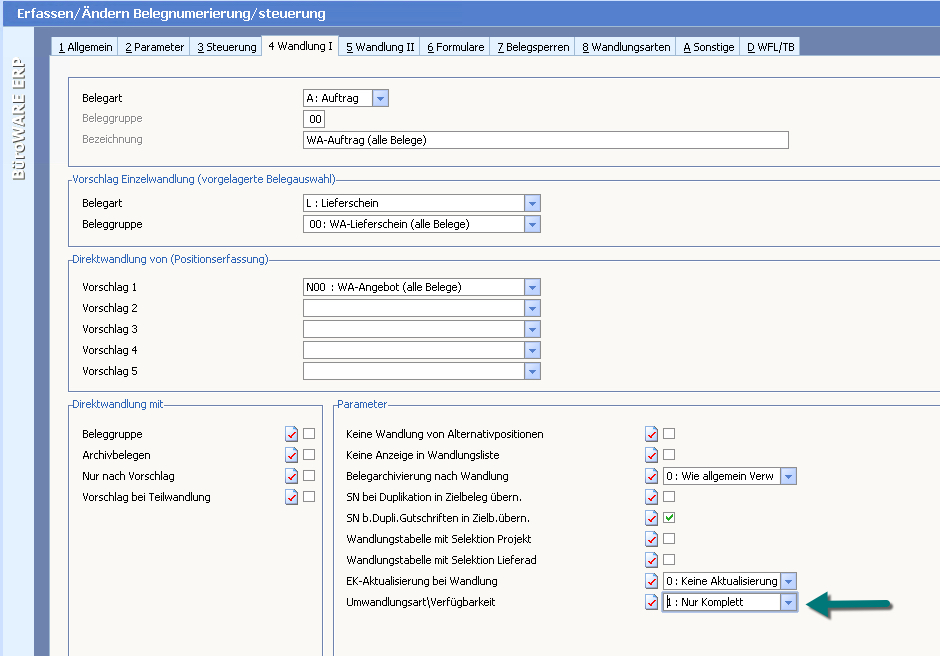940x656 pixels.
Task: Tick the Archivbelegen checkbox
Action: pos(309,455)
